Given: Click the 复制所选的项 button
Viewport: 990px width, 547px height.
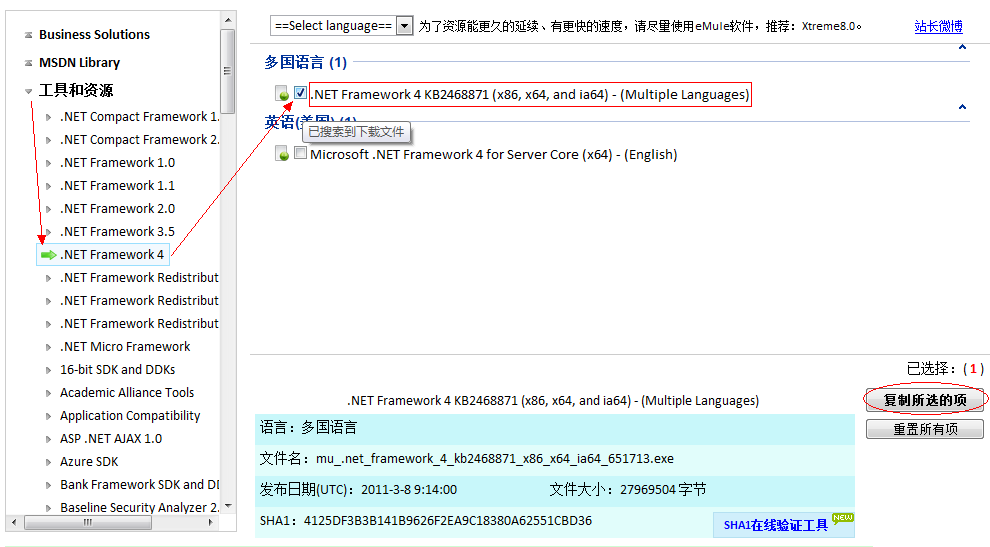Looking at the screenshot, I should click(924, 400).
